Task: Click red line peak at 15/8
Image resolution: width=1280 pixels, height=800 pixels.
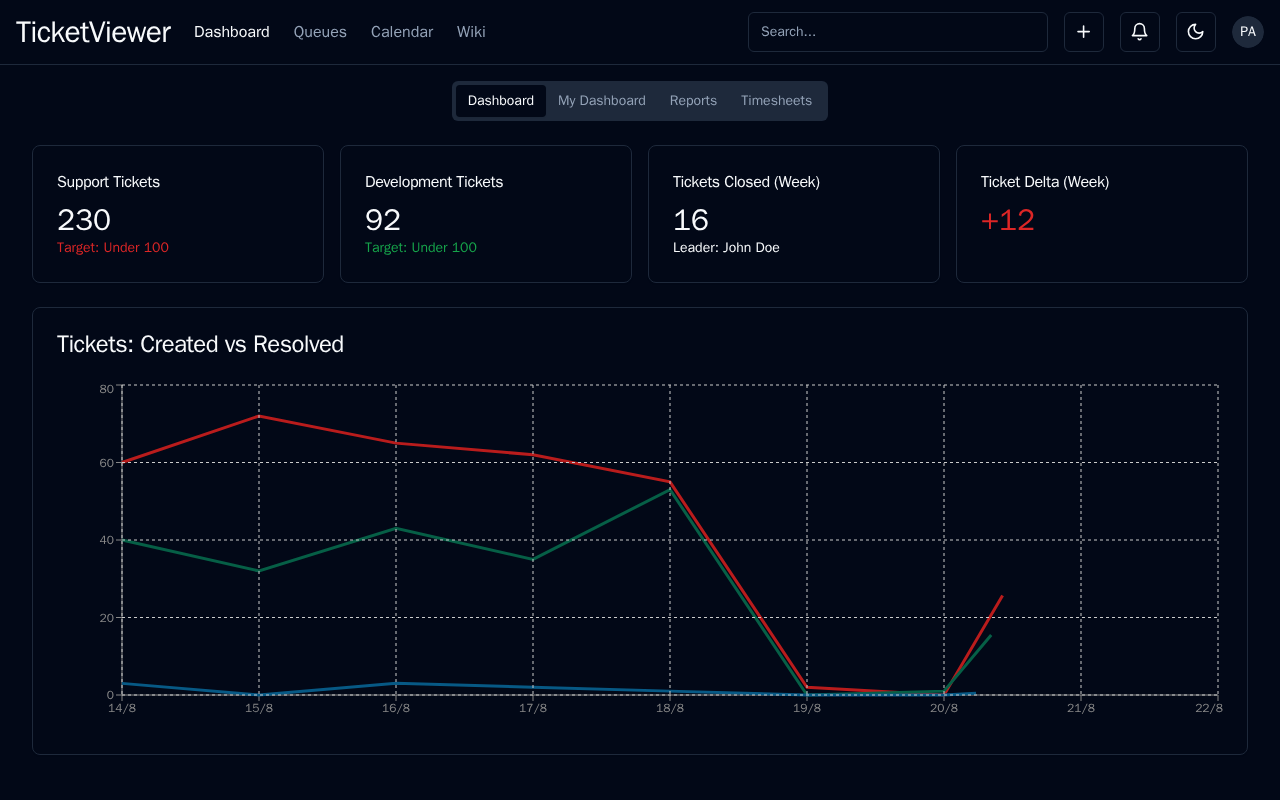Action: (259, 416)
